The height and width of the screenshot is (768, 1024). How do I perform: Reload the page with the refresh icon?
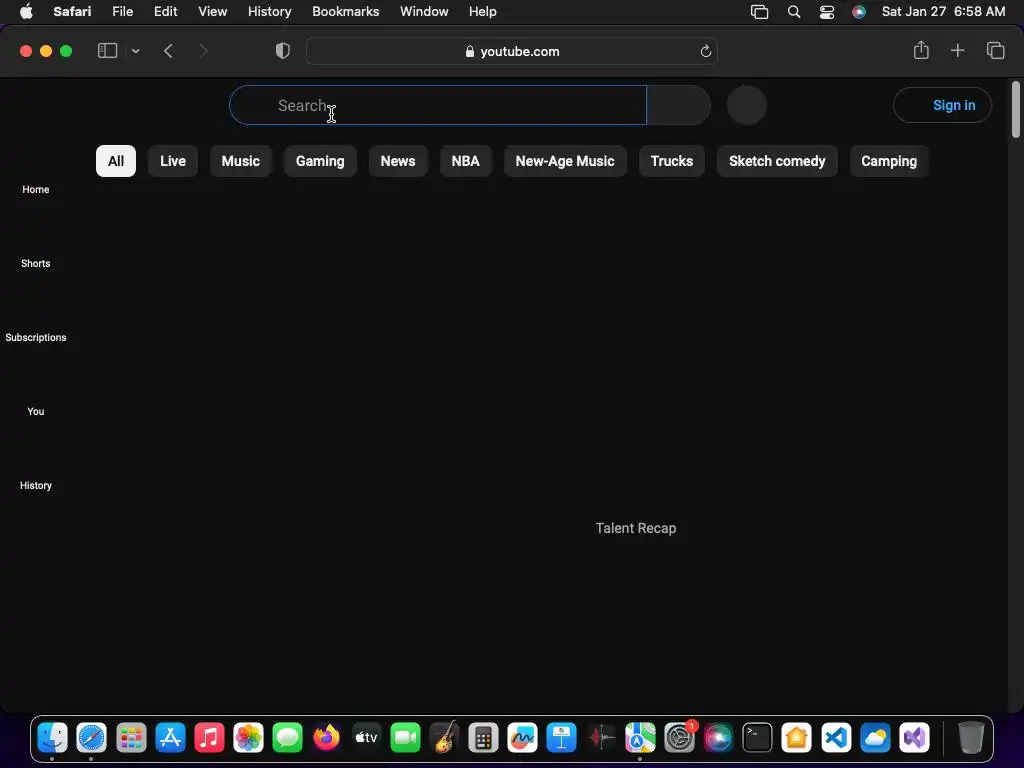pyautogui.click(x=705, y=51)
